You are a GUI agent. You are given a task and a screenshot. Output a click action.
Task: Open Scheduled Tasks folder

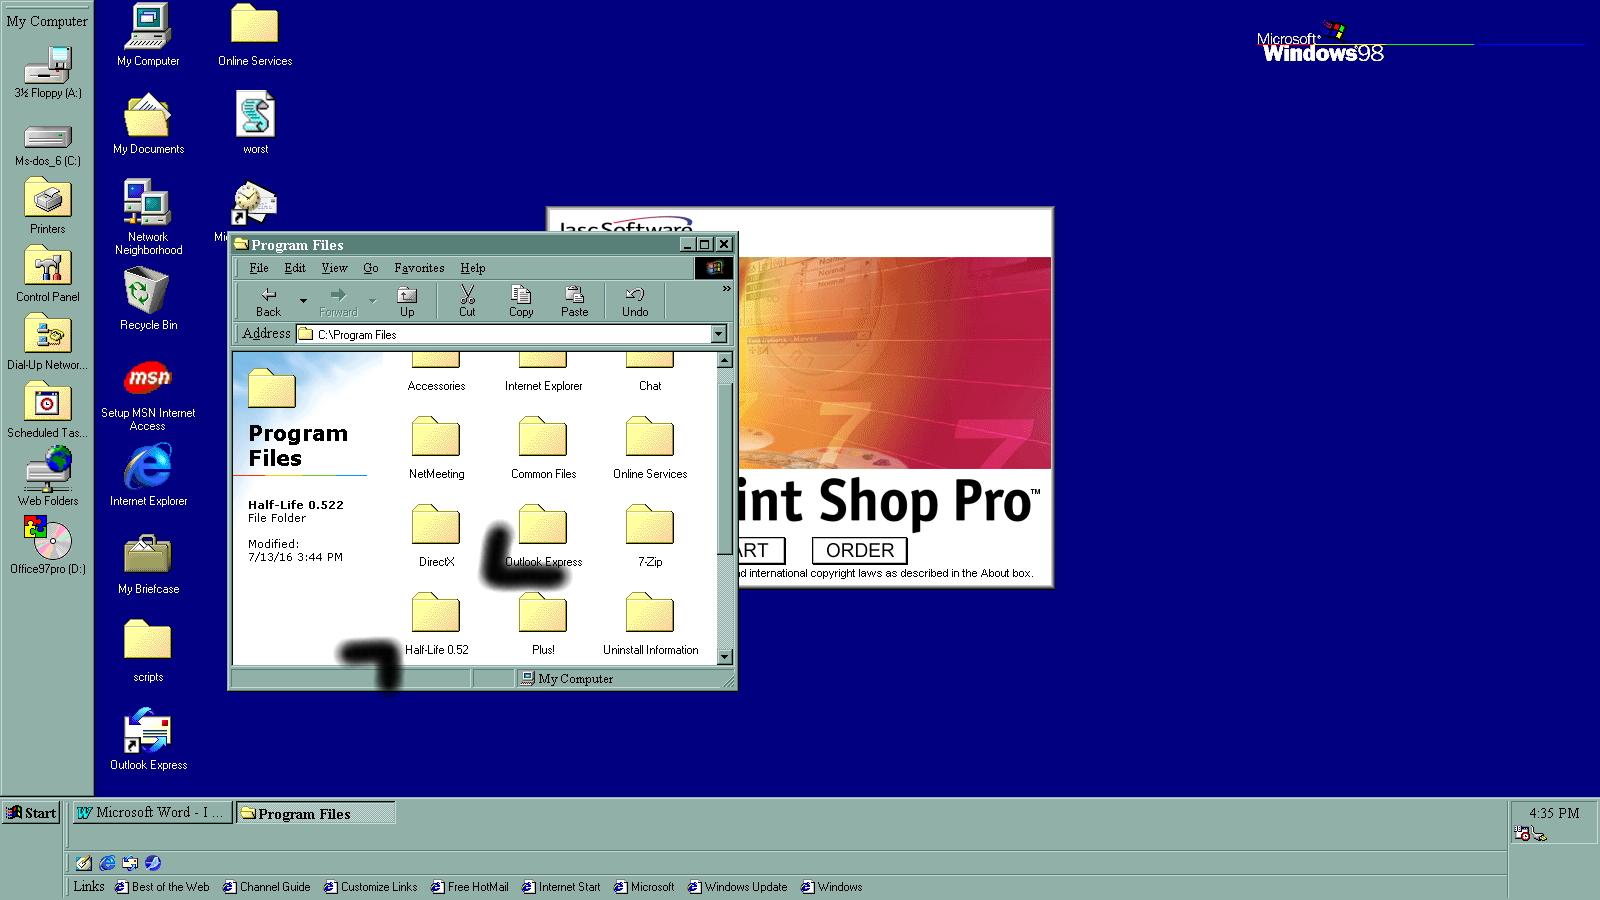(48, 411)
